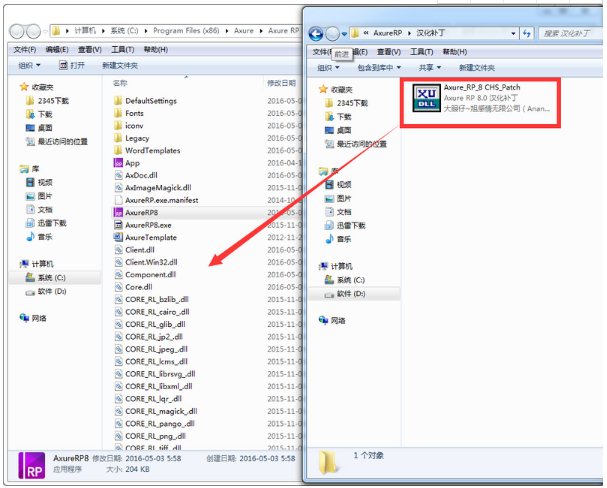The image size is (607, 488).
Task: Select 系统 (C:) drive in right window sidebar
Action: (x=344, y=280)
